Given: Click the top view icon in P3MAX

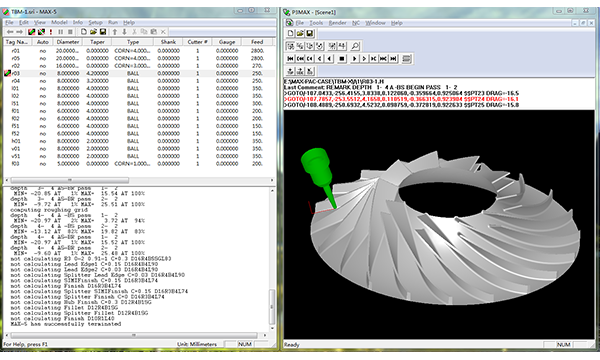Looking at the screenshot, I should pos(290,71).
